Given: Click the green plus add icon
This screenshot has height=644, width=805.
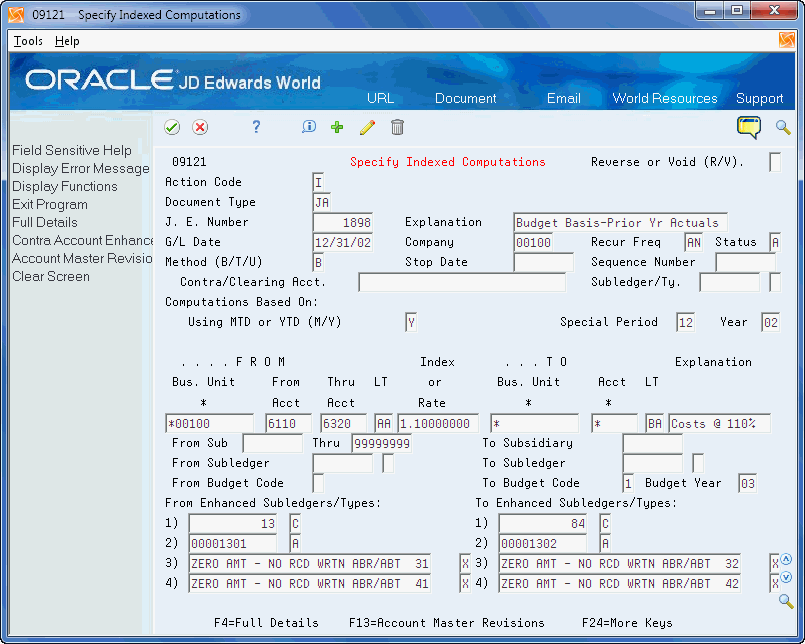Looking at the screenshot, I should 337,127.
